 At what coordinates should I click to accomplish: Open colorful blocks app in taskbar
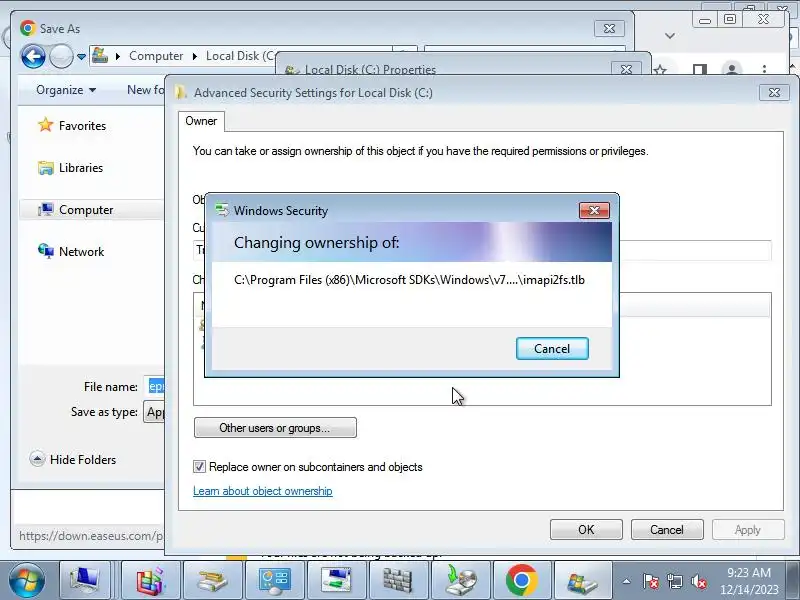151,580
